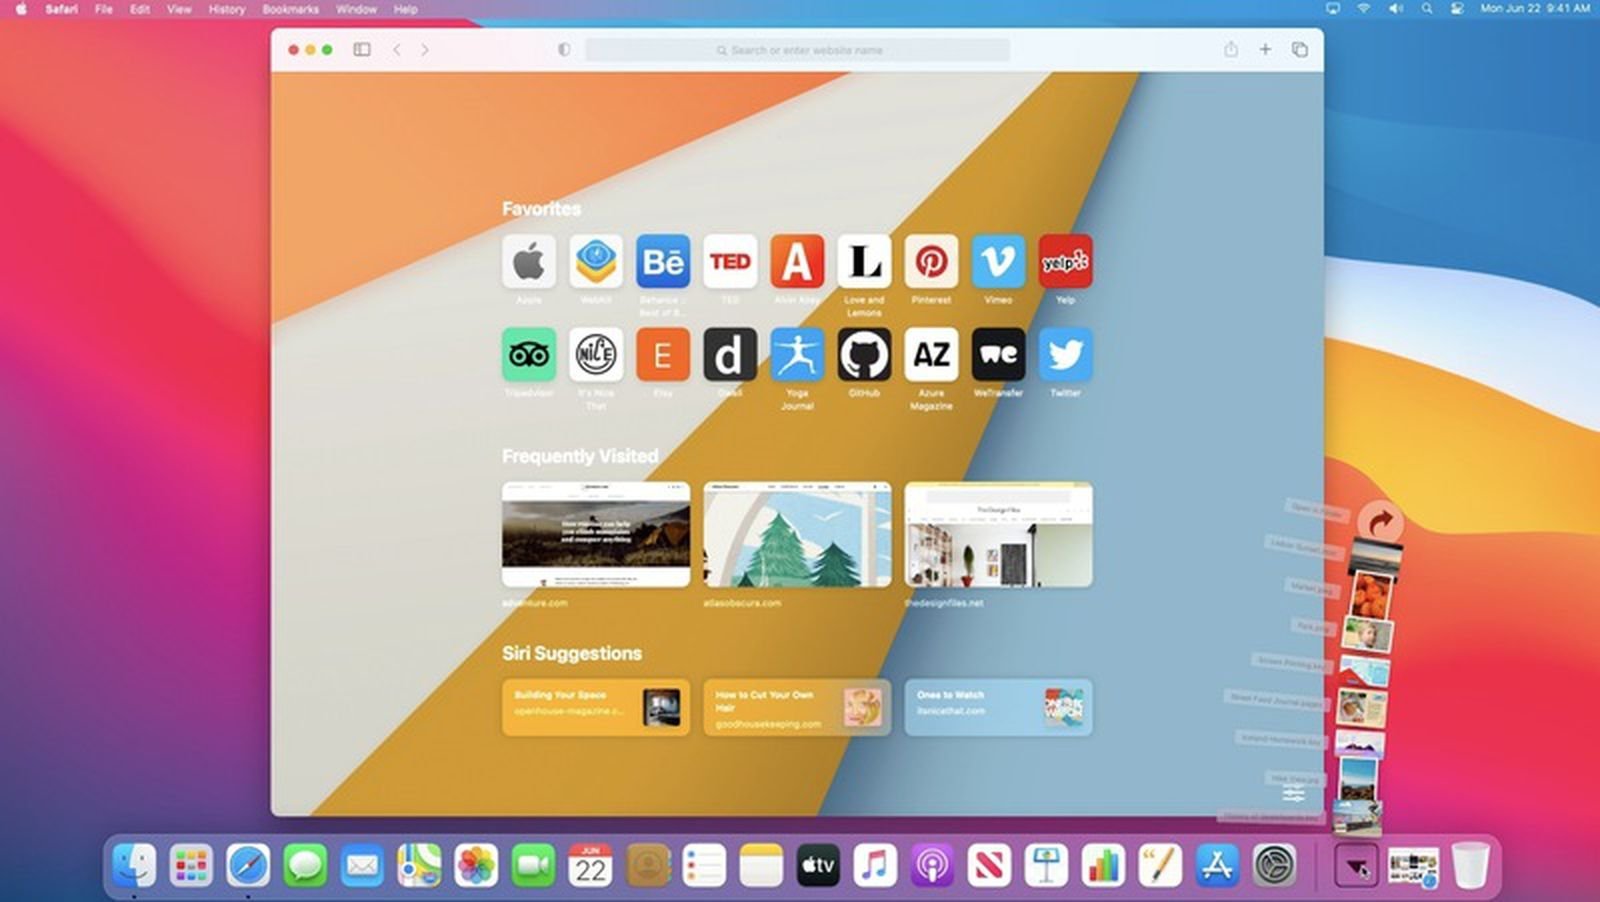Image resolution: width=1600 pixels, height=902 pixels.
Task: Open the Tripadvisor favorite
Action: 529,355
